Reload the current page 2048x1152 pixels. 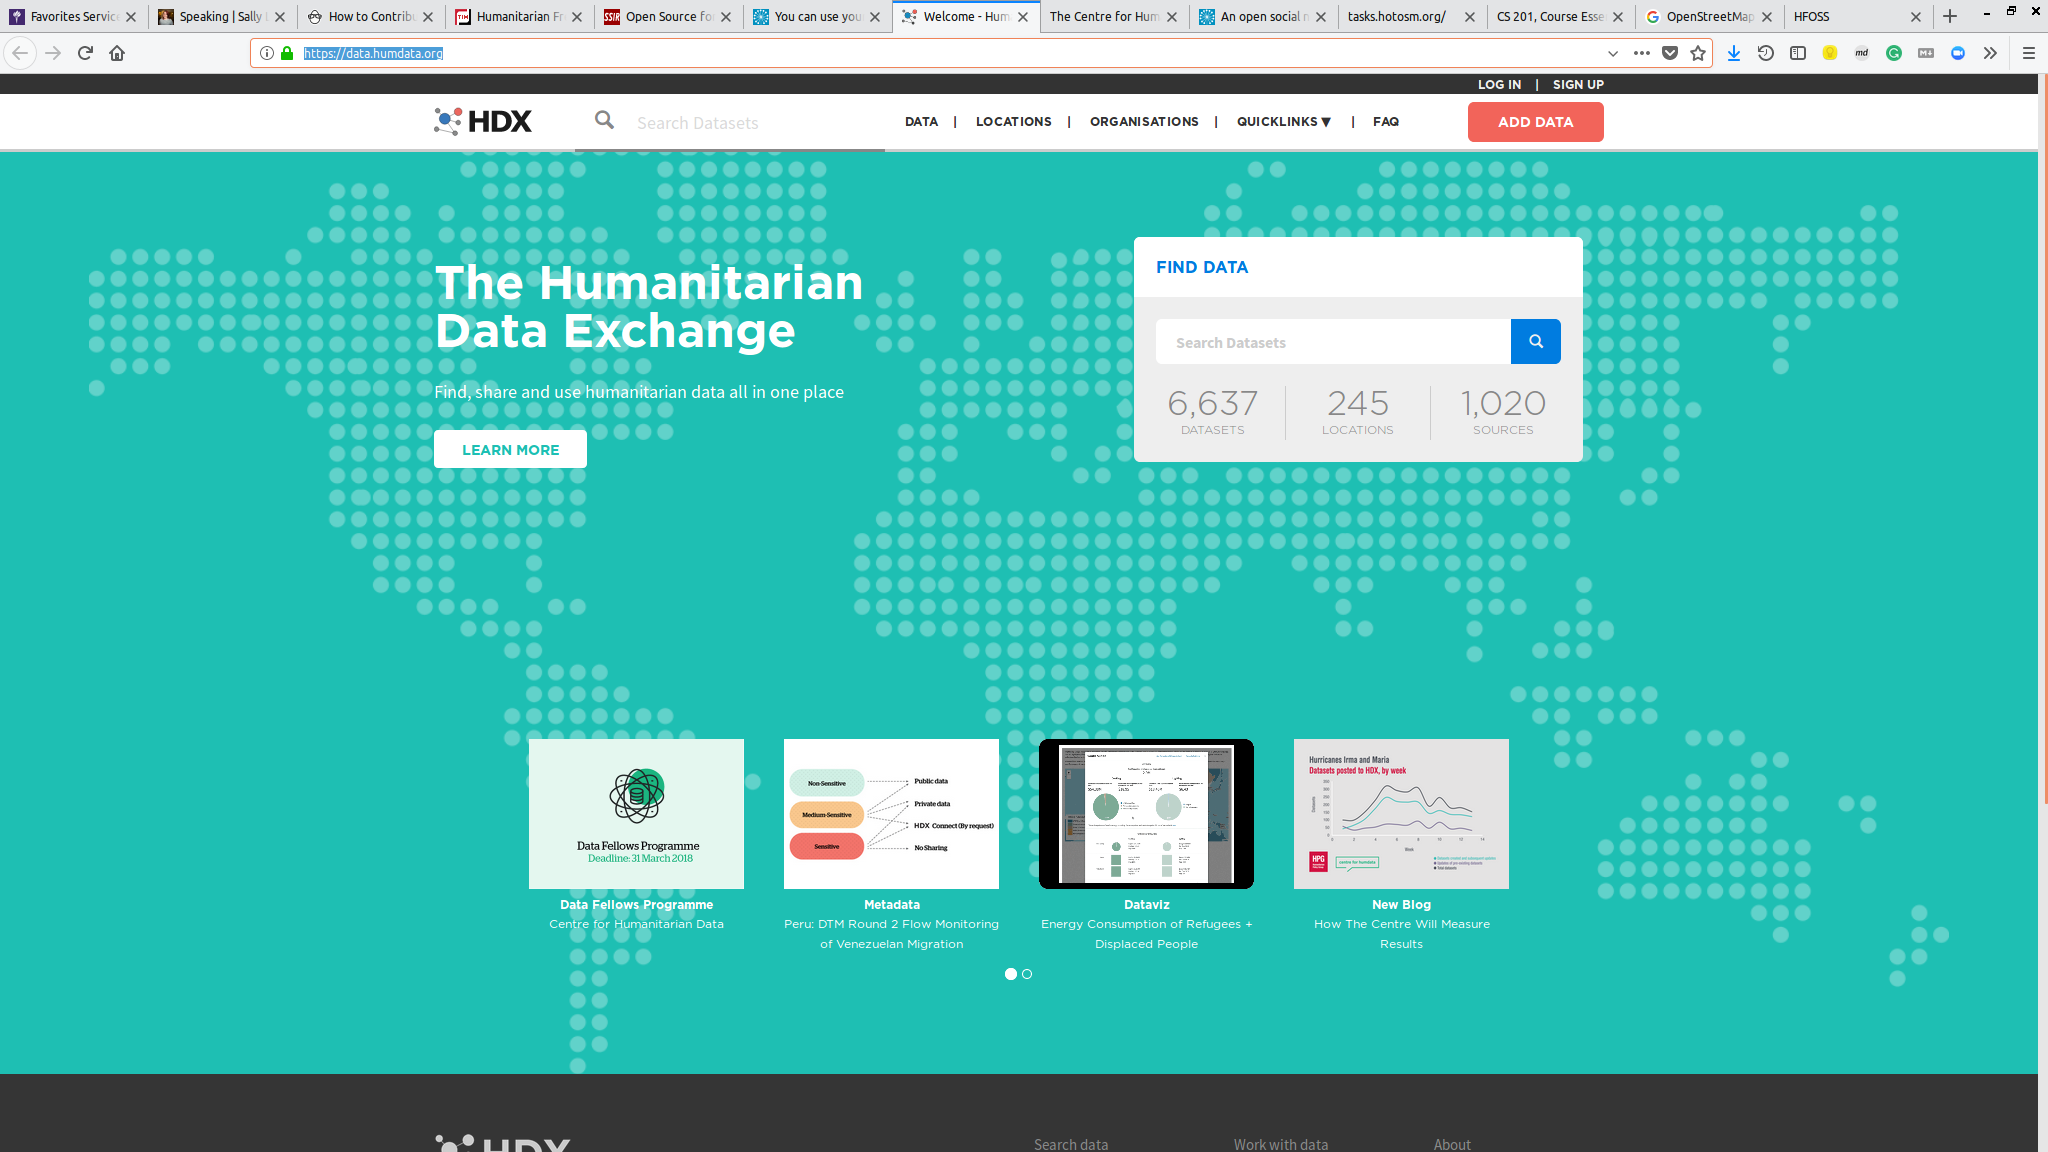point(85,53)
